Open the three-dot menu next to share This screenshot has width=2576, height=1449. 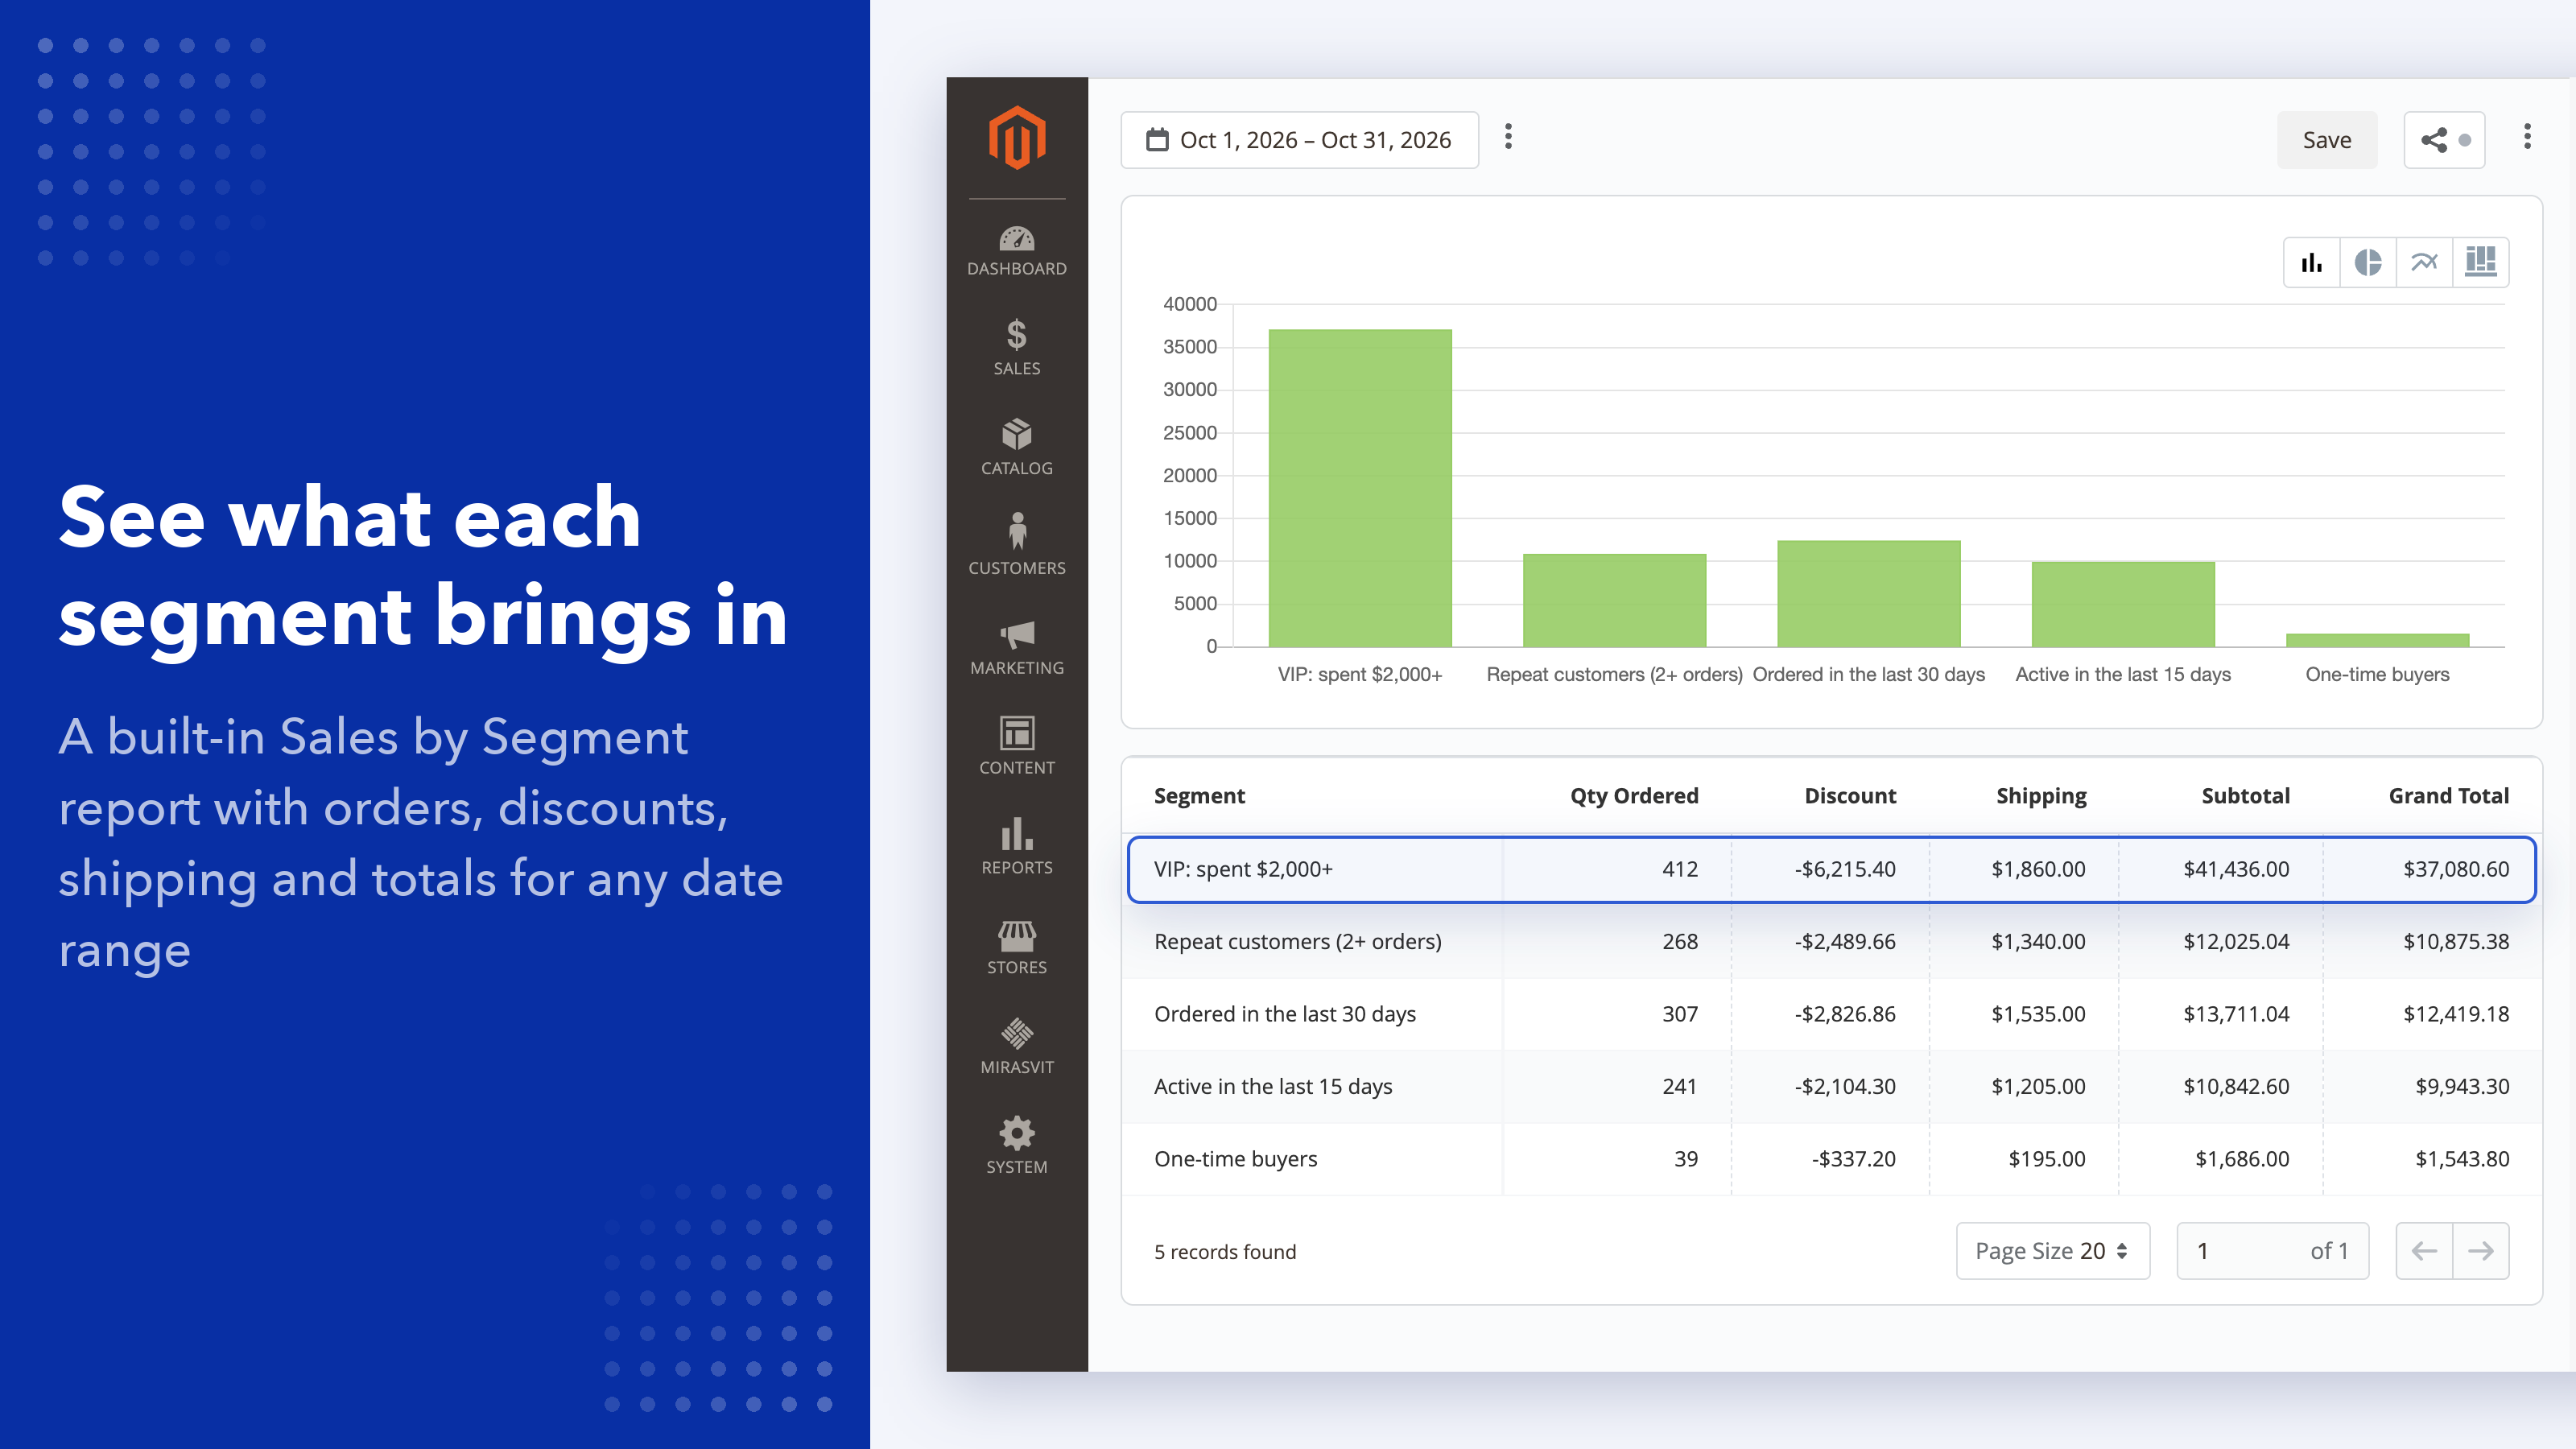[x=2527, y=137]
